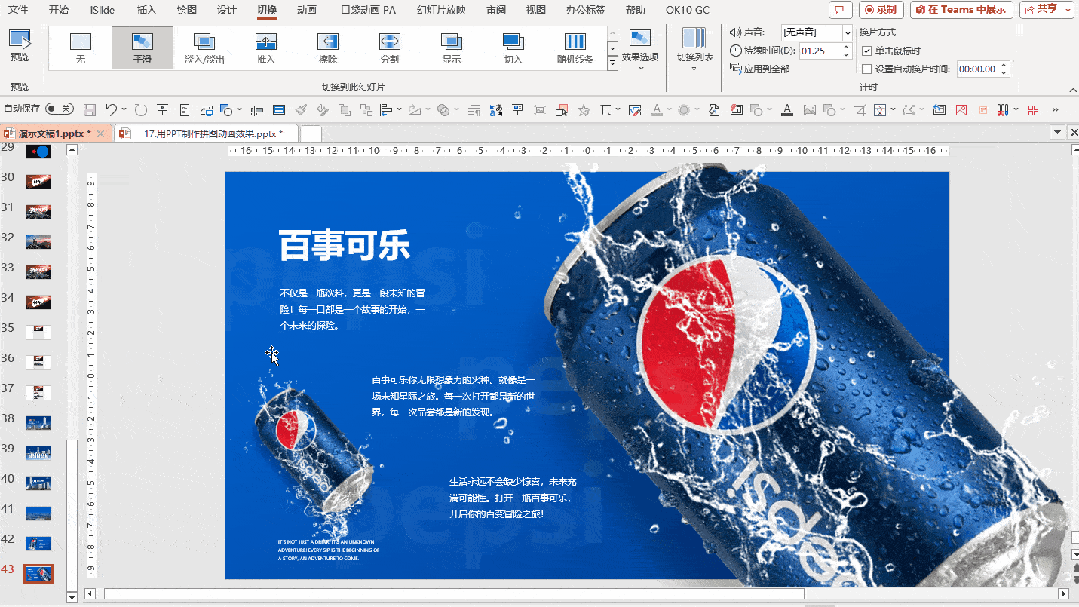Screen dimensions: 1079x607
Task: Apply the 擦除 (Wipe) transition
Action: [328, 47]
